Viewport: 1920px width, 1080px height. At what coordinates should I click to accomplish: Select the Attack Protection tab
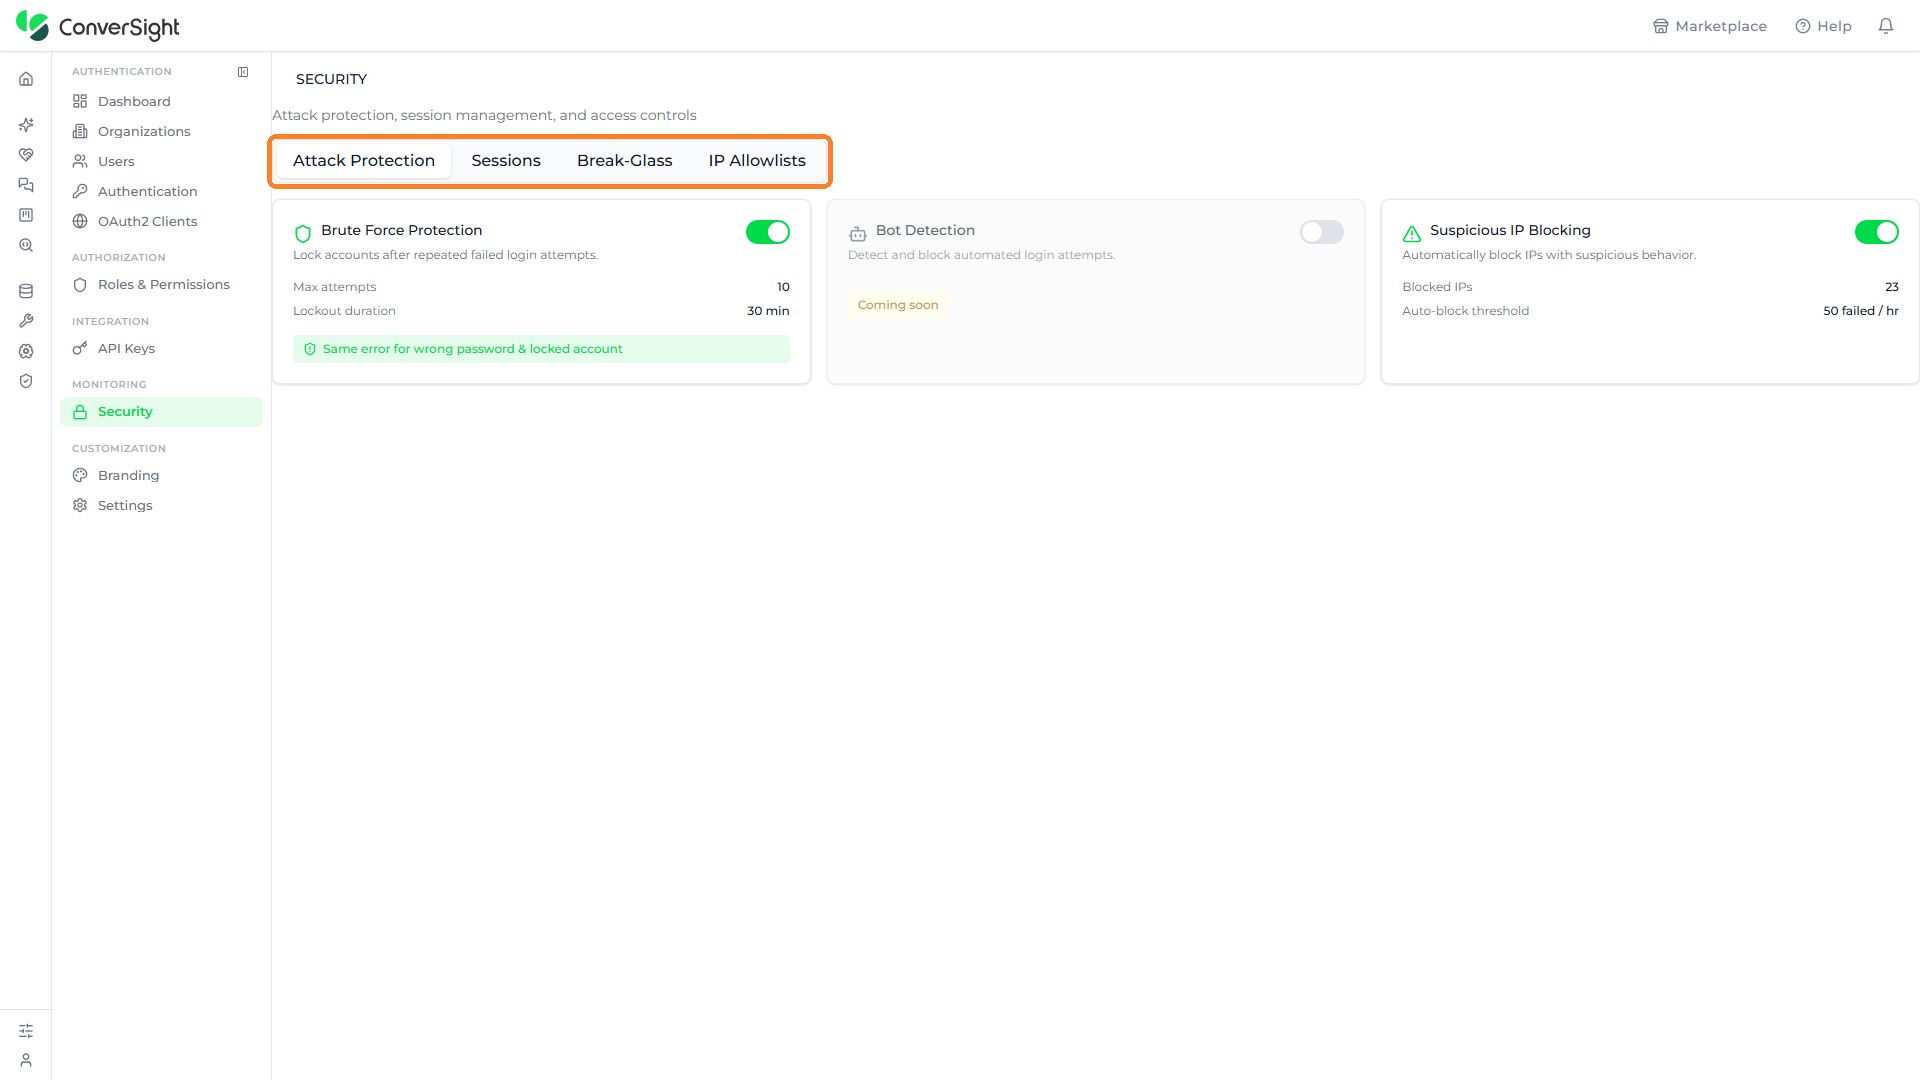364,161
